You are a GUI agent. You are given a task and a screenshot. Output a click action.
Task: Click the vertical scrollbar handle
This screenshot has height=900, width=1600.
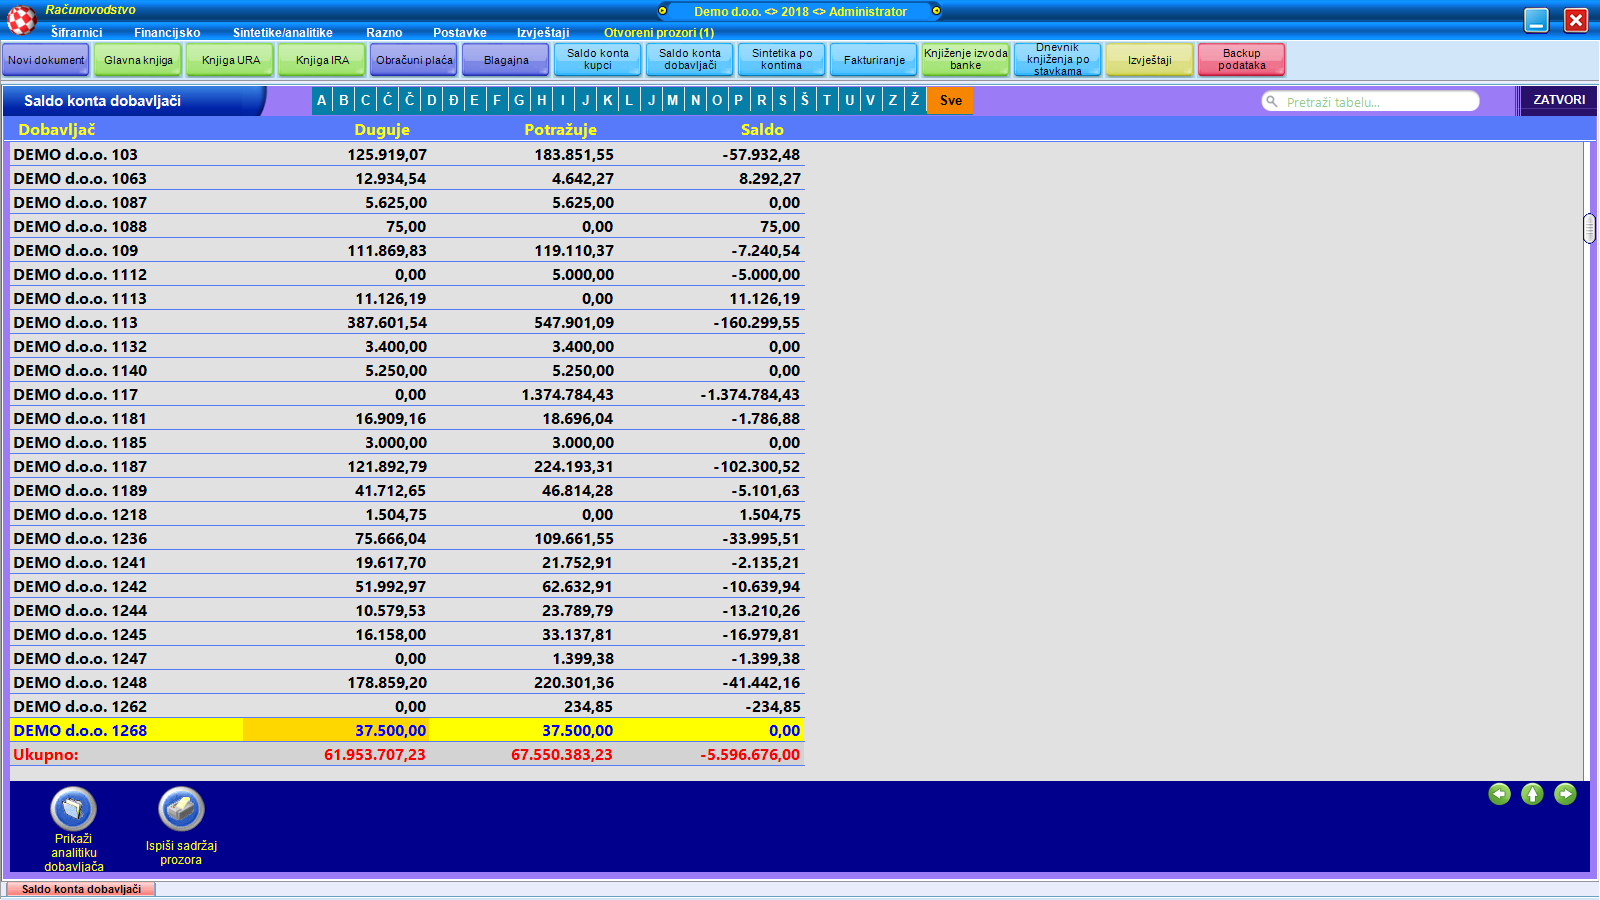1589,228
